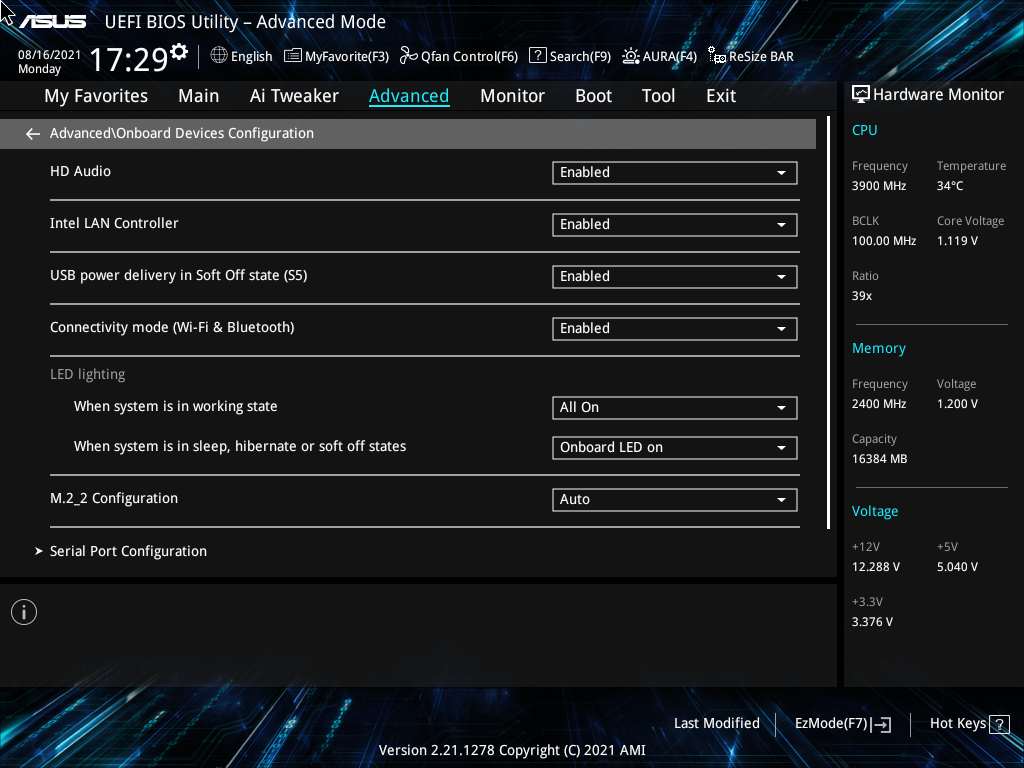
Task: Open the M.2_2 Configuration dropdown
Action: [675, 500]
